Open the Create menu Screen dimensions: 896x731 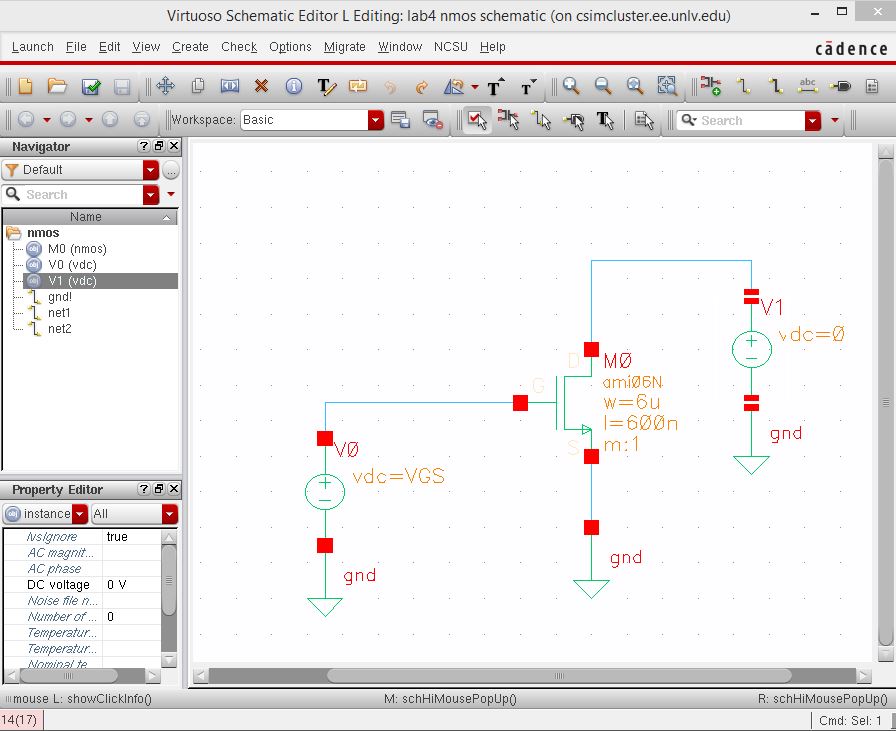[190, 47]
